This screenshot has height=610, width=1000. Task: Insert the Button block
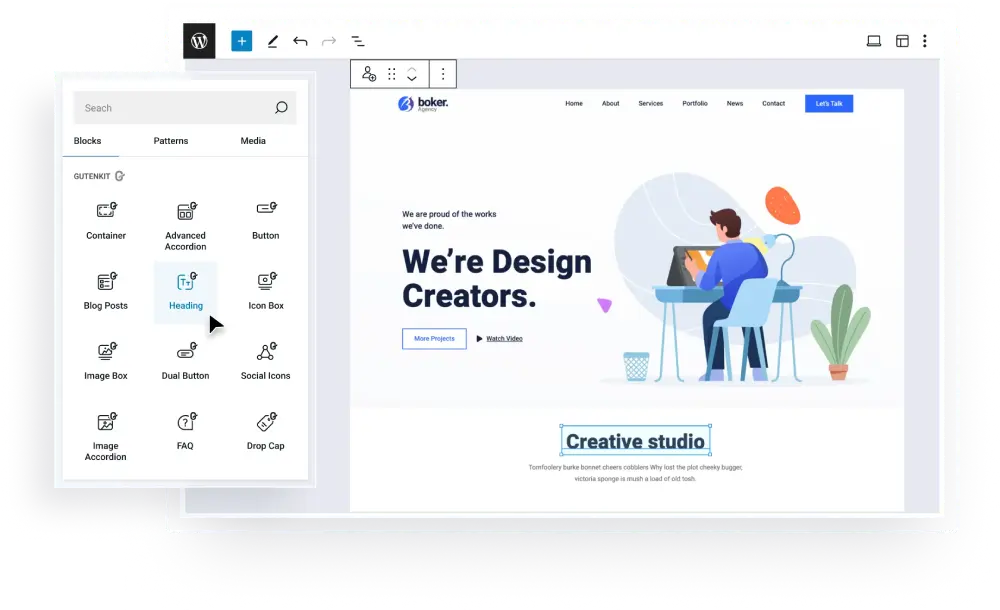pyautogui.click(x=266, y=221)
